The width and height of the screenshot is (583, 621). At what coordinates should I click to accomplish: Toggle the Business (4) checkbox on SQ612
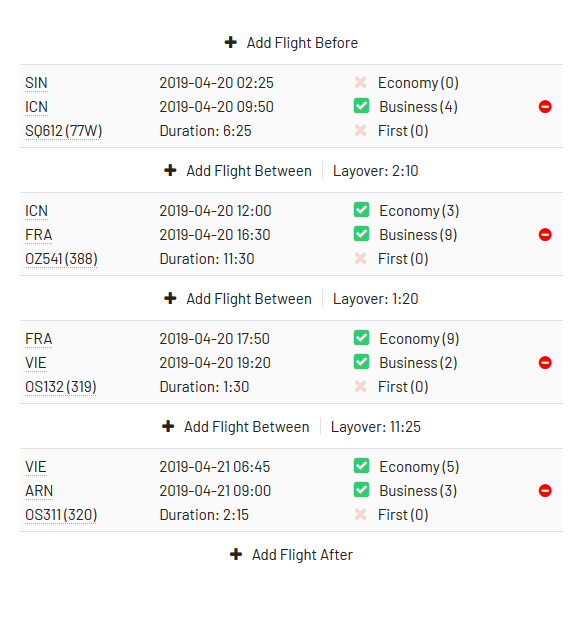coord(361,106)
